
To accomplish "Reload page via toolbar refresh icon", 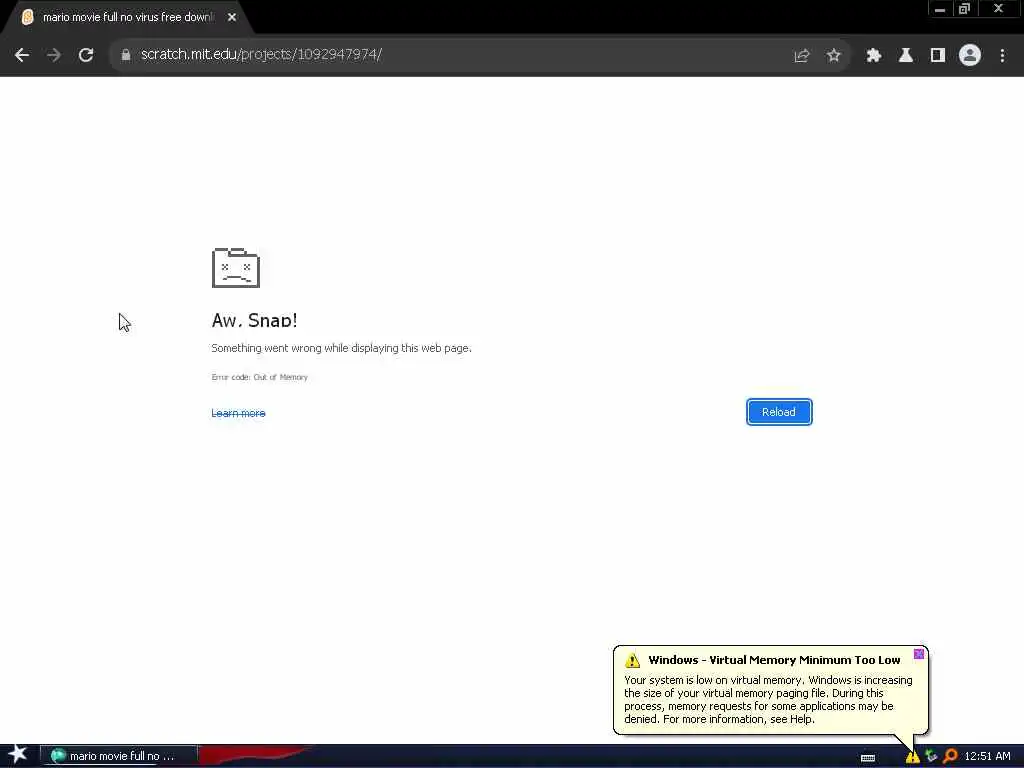I will point(86,56).
